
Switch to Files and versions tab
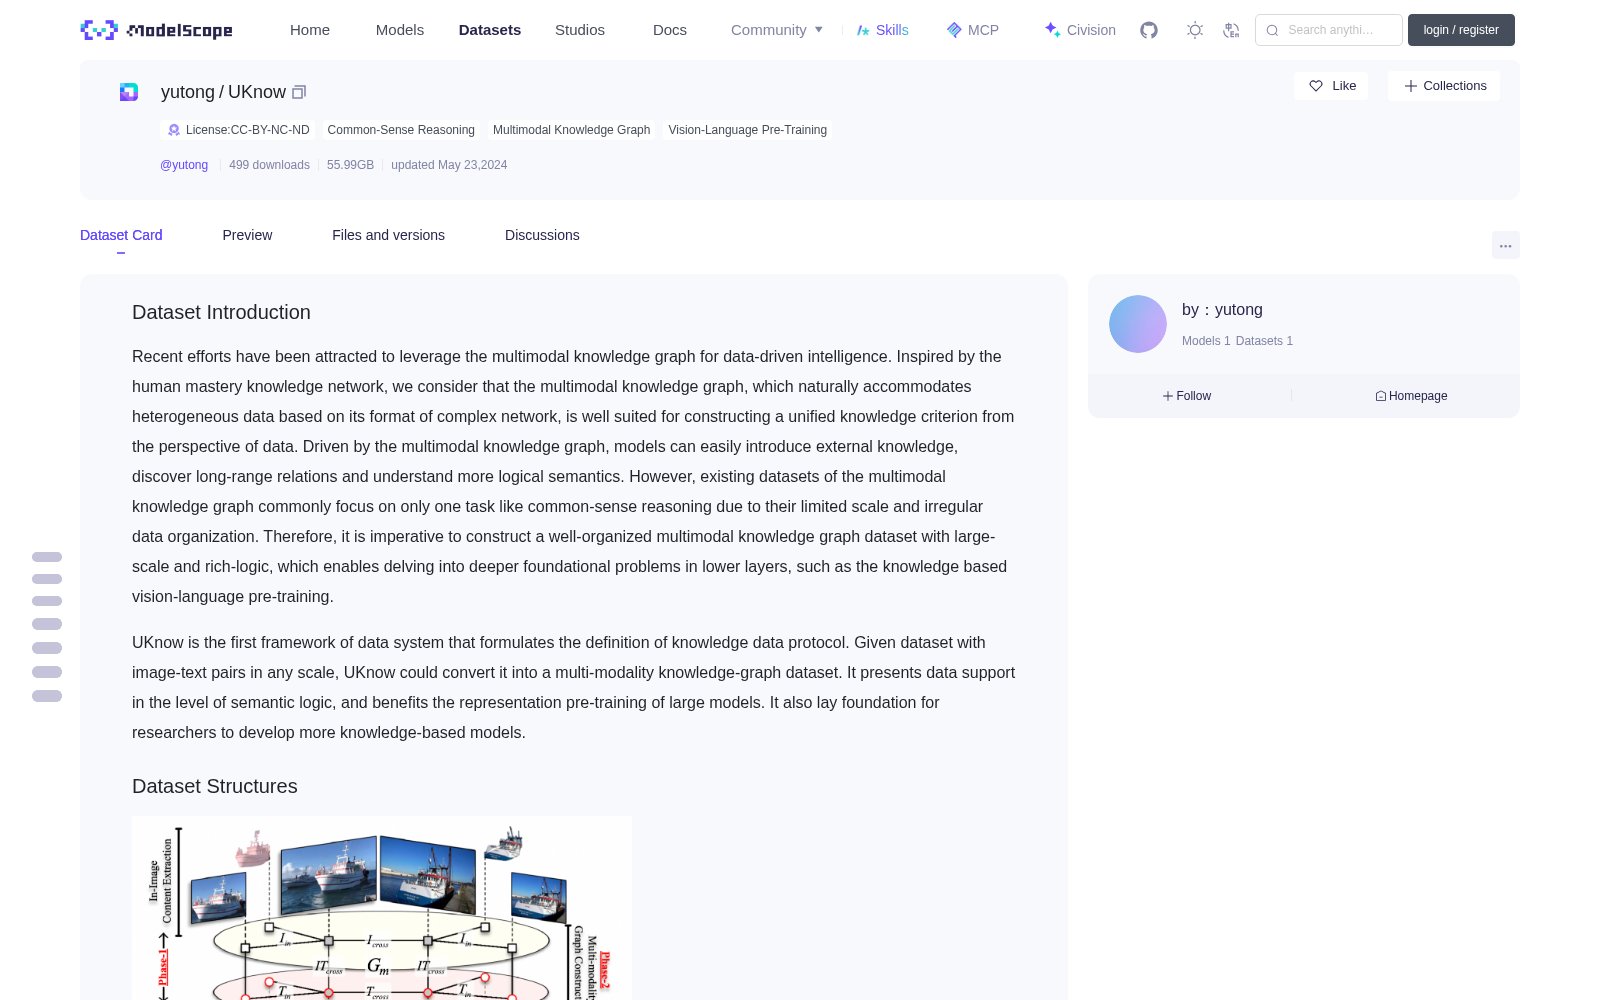(388, 235)
